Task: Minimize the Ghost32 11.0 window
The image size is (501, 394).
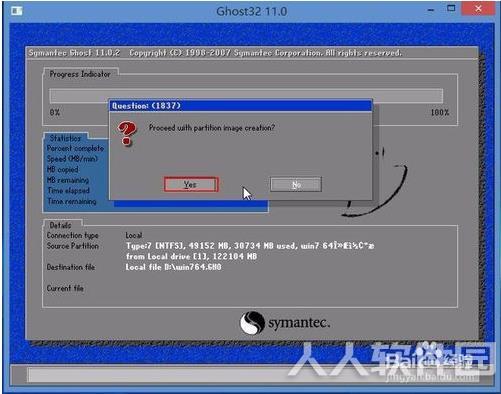Action: [431, 10]
